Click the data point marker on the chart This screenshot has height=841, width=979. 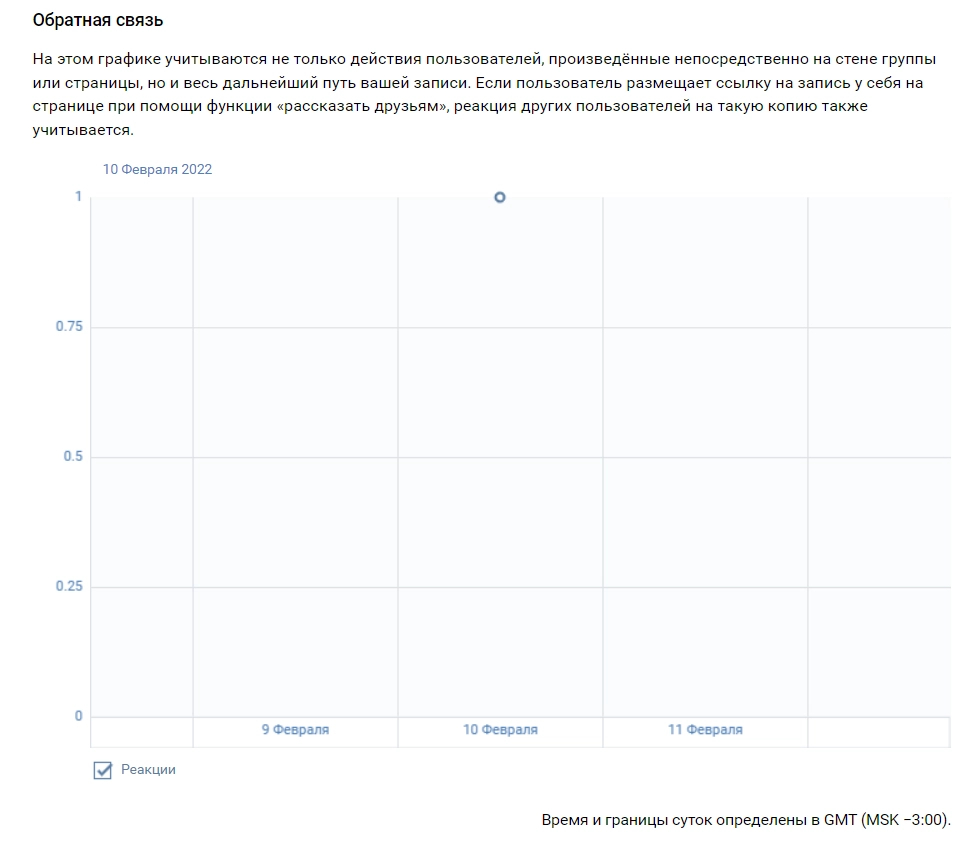pos(500,197)
